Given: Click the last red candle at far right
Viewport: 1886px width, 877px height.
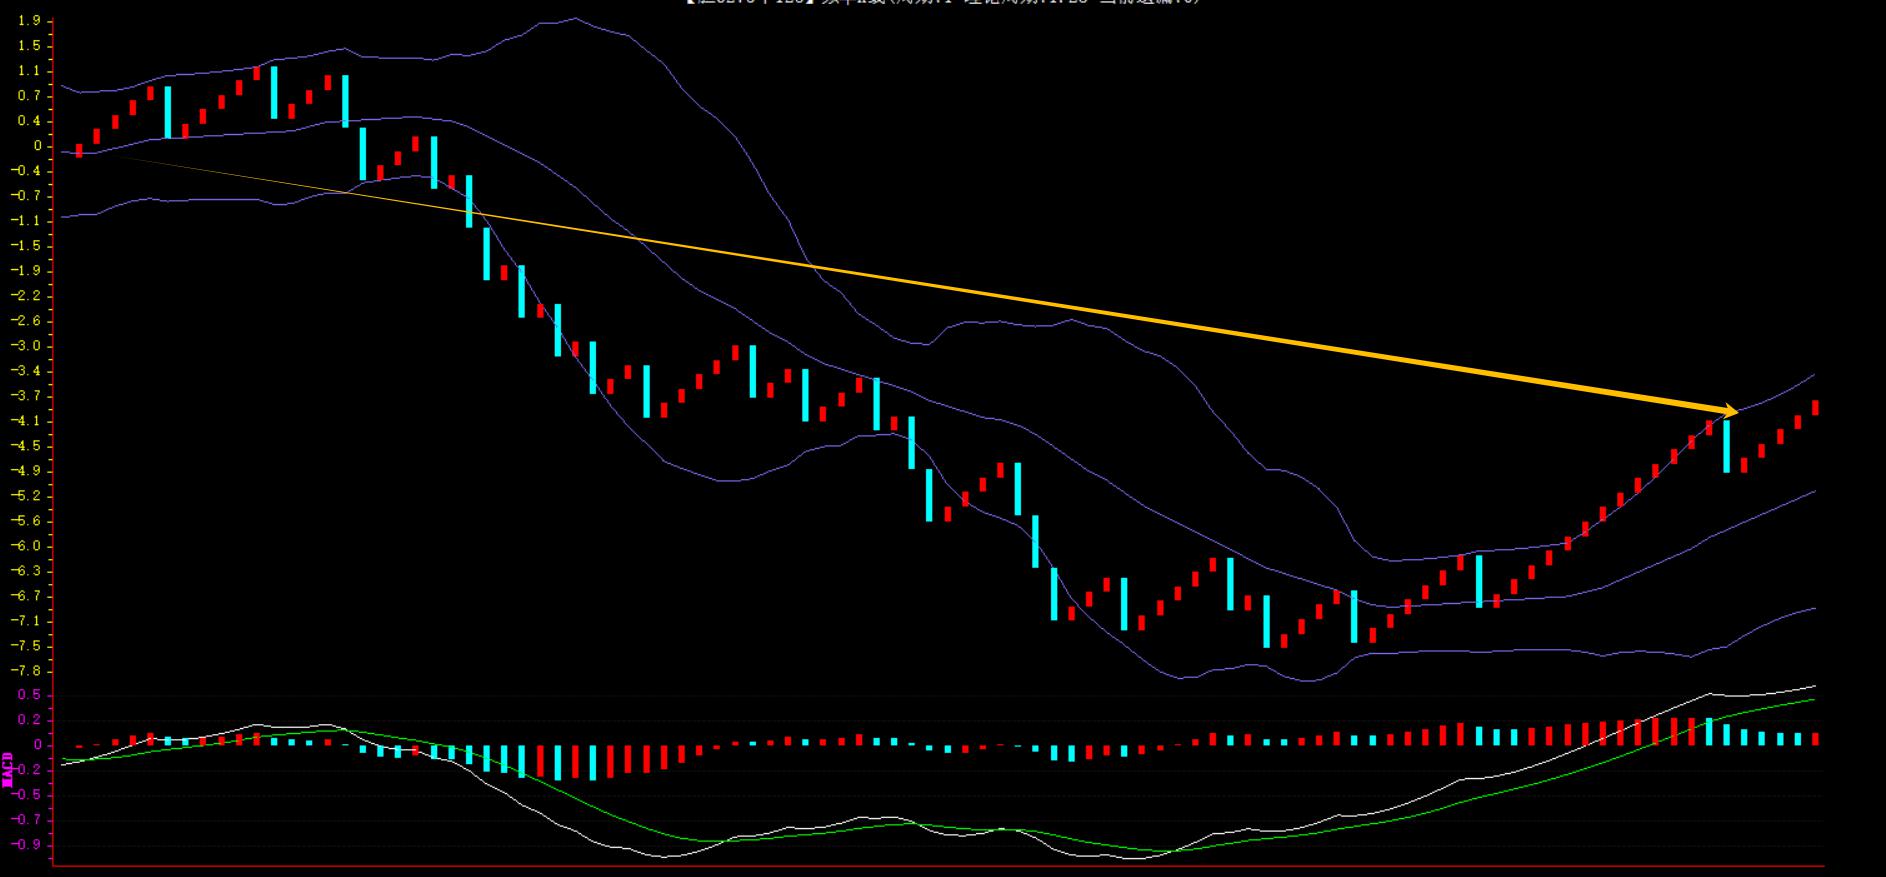Looking at the screenshot, I should tap(1815, 408).
